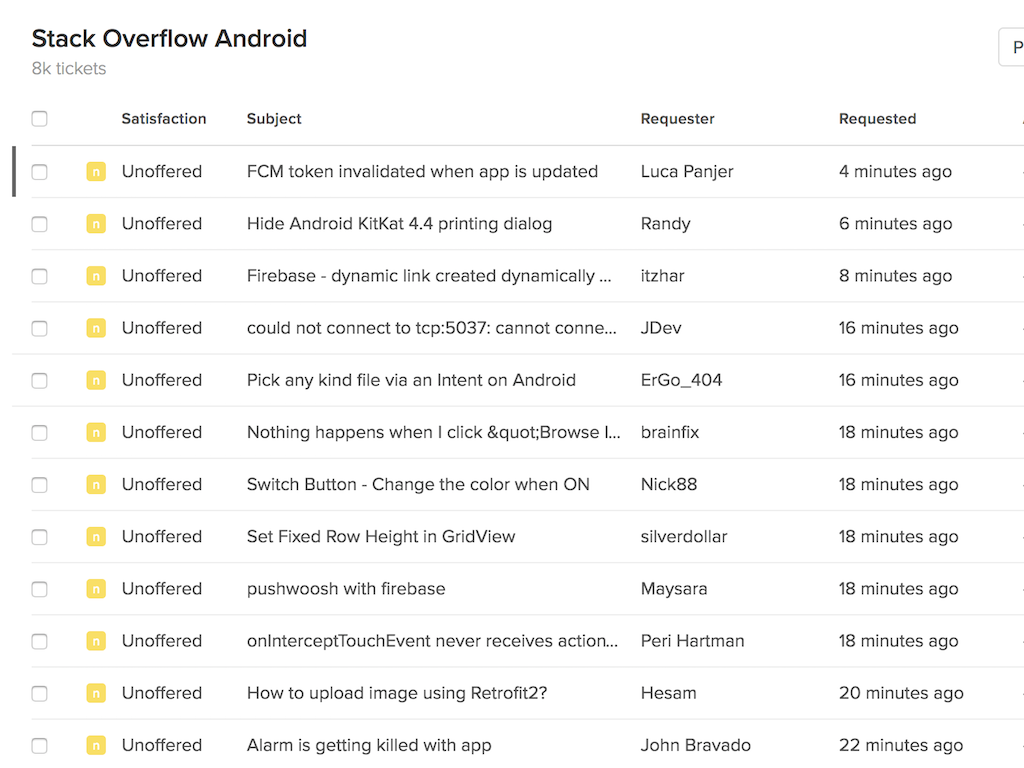This screenshot has height=768, width=1024.
Task: Click the status badge beside itzhar's Firebase ticket
Action: tap(96, 276)
